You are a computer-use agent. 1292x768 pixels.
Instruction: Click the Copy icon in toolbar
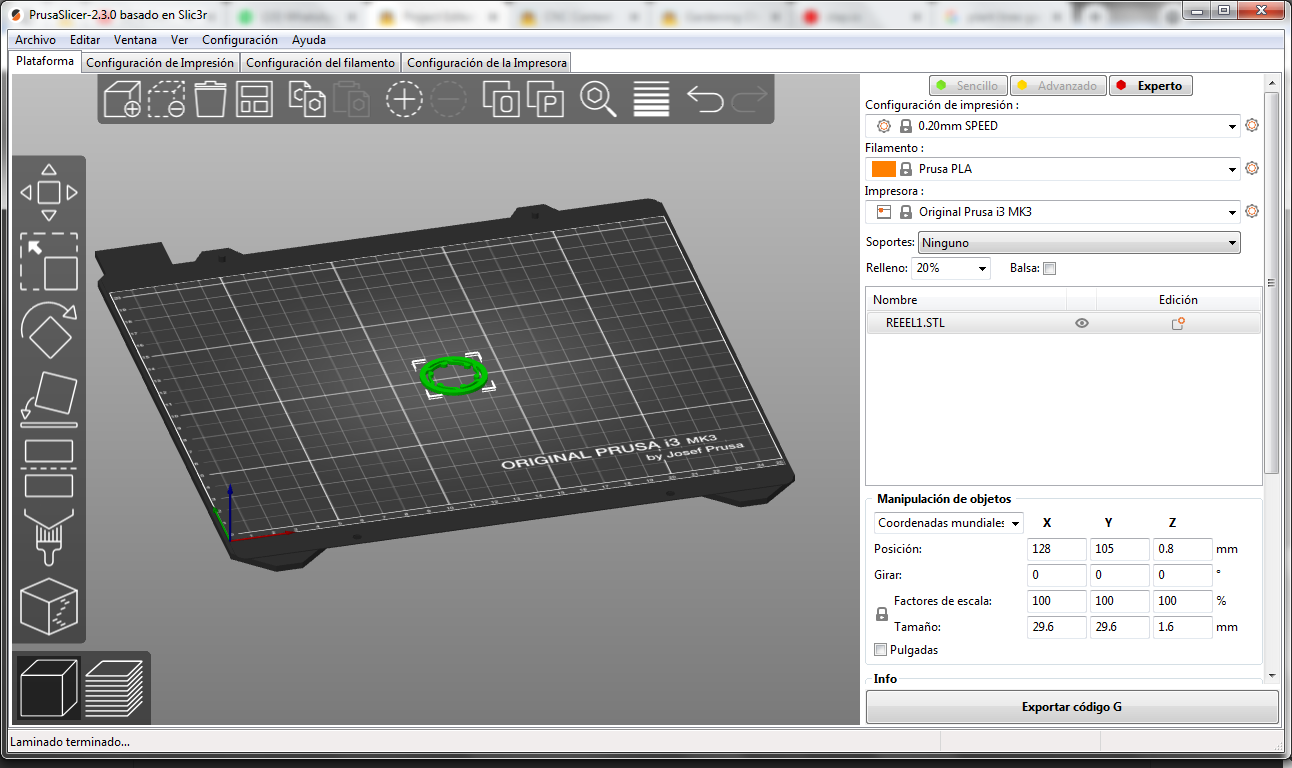coord(307,100)
